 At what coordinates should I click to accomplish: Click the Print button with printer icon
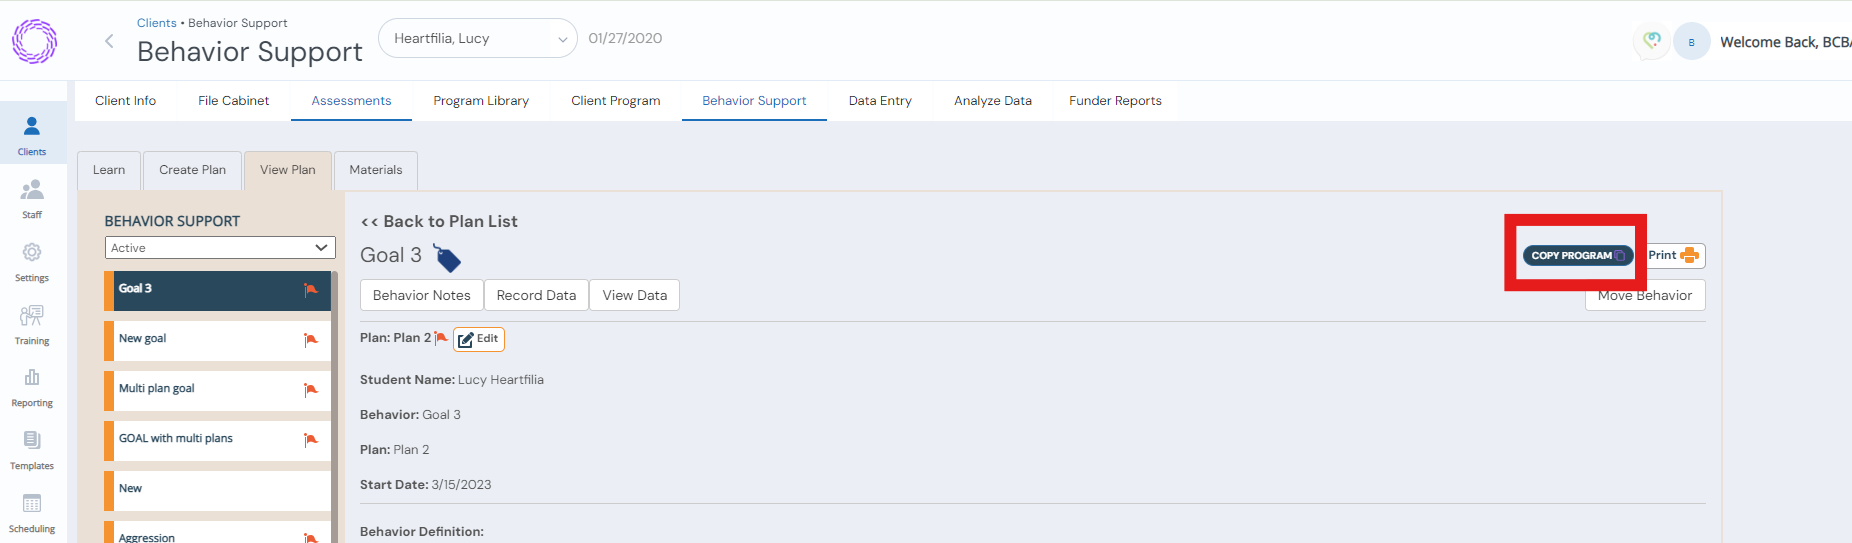coord(1674,256)
